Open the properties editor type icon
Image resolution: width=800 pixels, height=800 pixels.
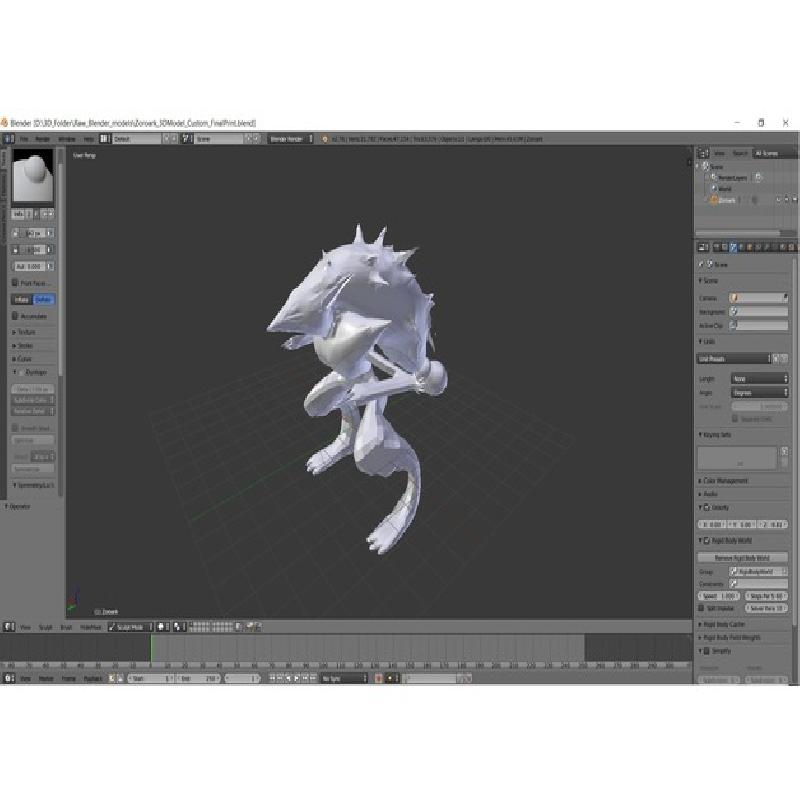[703, 247]
